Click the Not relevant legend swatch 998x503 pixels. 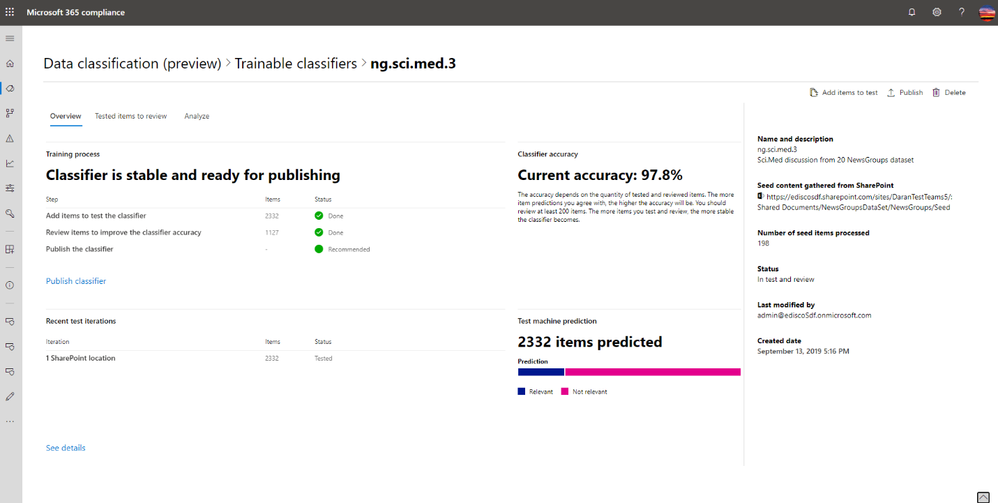tap(565, 392)
